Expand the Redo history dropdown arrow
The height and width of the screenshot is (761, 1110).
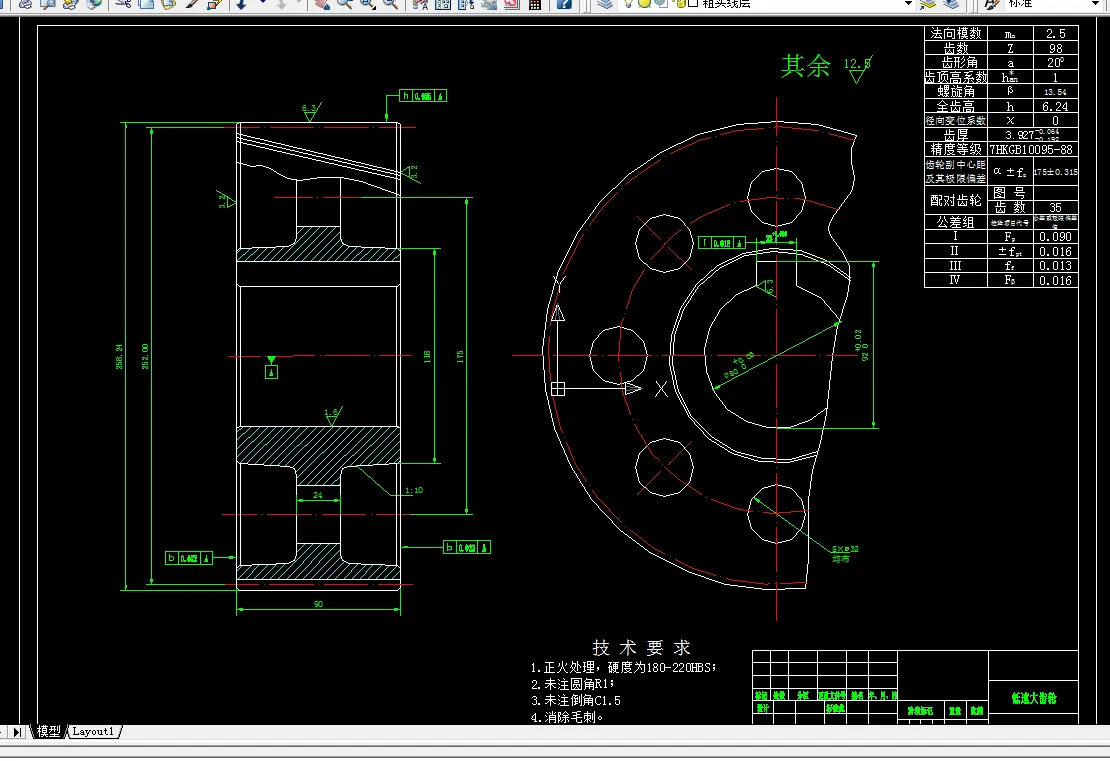[x=299, y=3]
